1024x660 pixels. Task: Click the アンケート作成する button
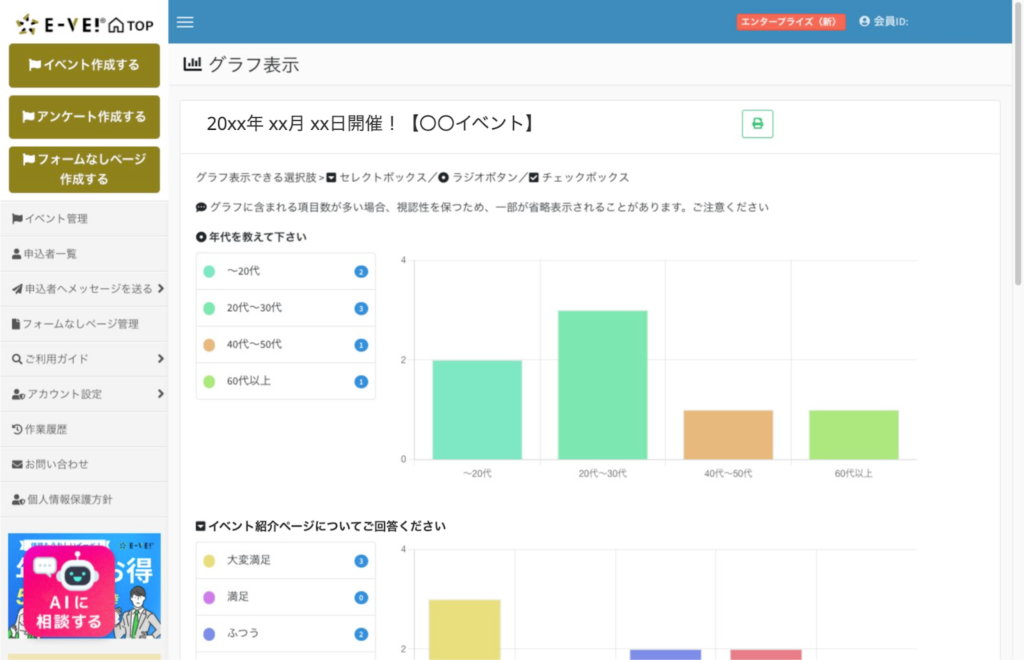click(84, 117)
